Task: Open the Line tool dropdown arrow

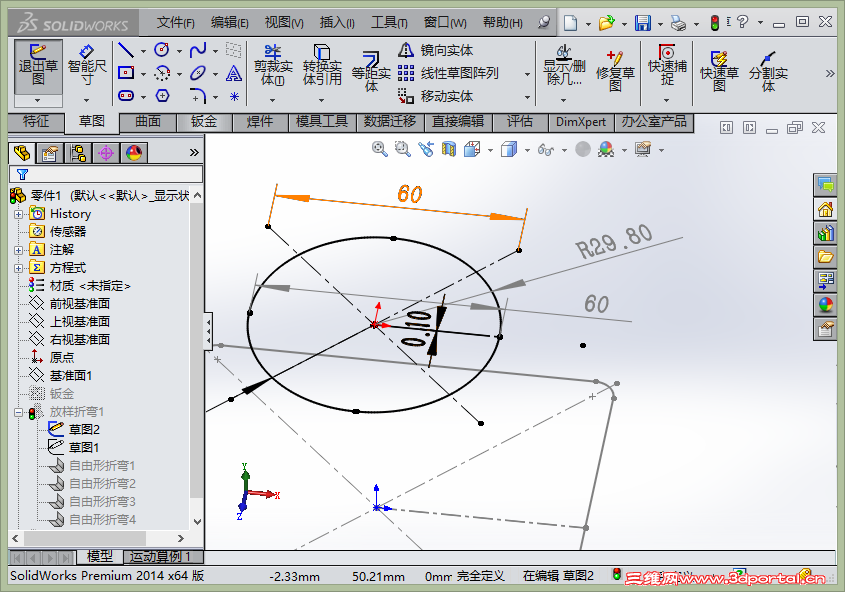Action: pos(143,51)
